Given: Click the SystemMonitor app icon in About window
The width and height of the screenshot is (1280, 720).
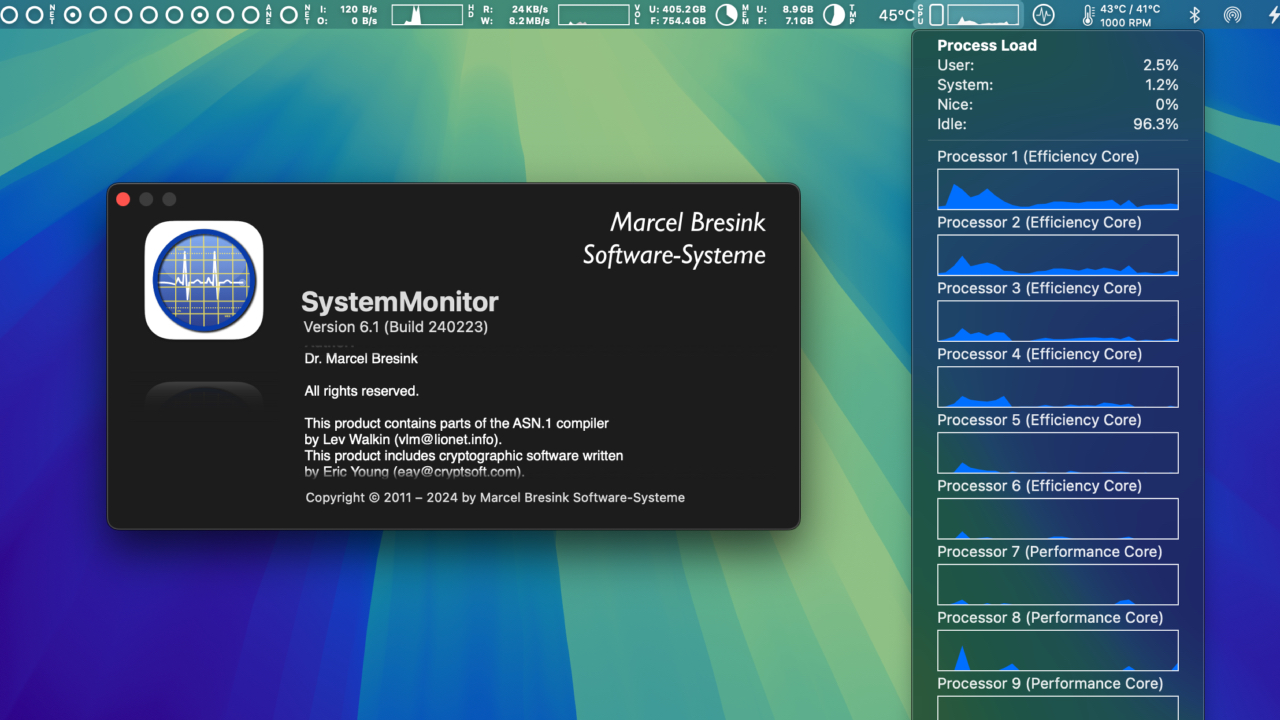Looking at the screenshot, I should click(x=204, y=280).
